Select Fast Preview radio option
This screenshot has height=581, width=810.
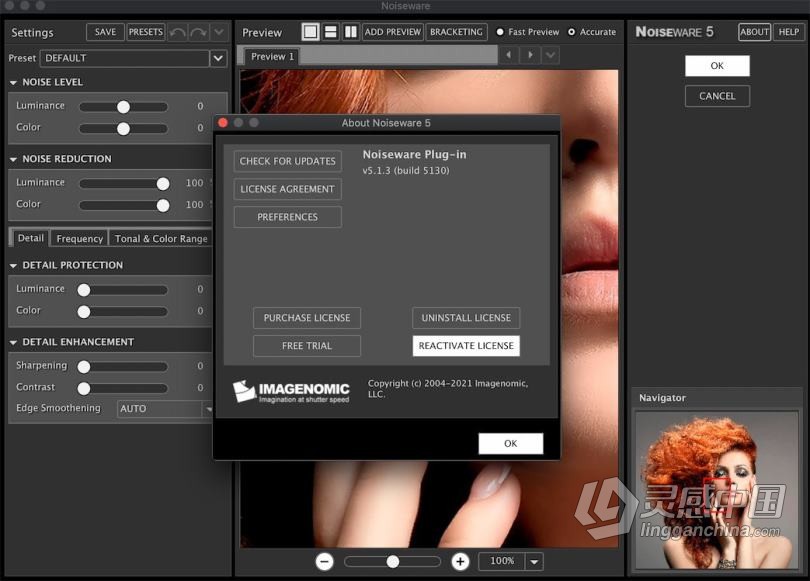(x=500, y=32)
